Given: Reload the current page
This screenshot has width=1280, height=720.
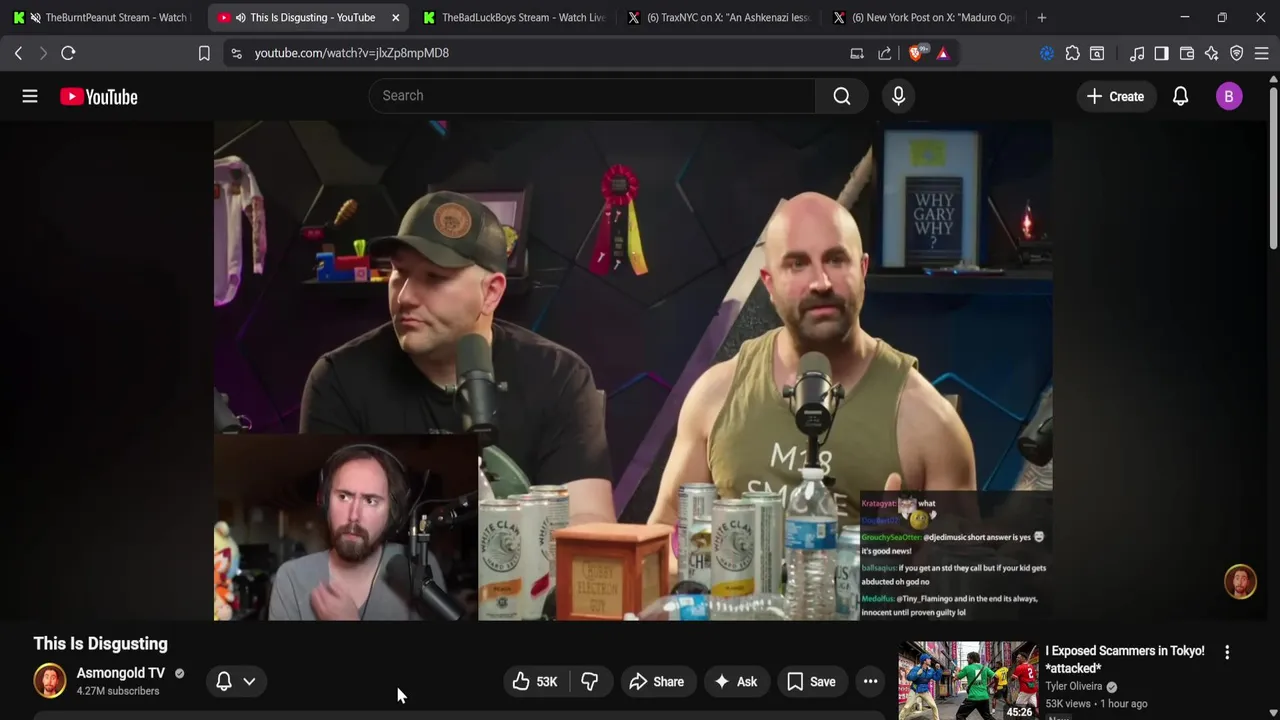Looking at the screenshot, I should (x=68, y=53).
